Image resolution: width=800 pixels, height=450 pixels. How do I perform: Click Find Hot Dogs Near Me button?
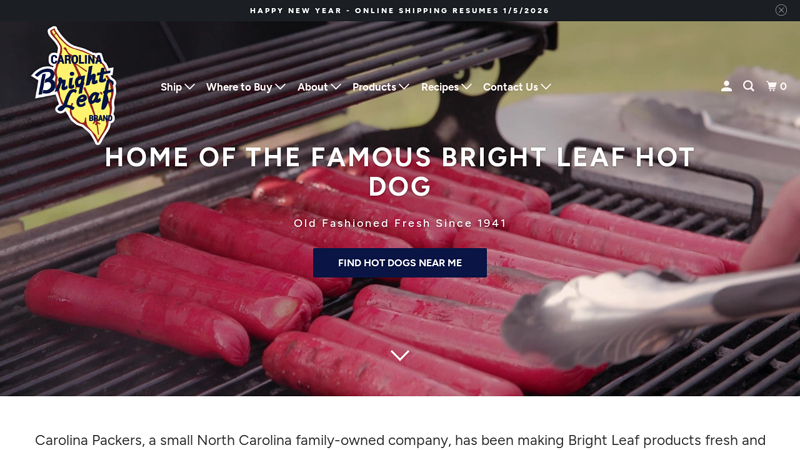(x=399, y=263)
